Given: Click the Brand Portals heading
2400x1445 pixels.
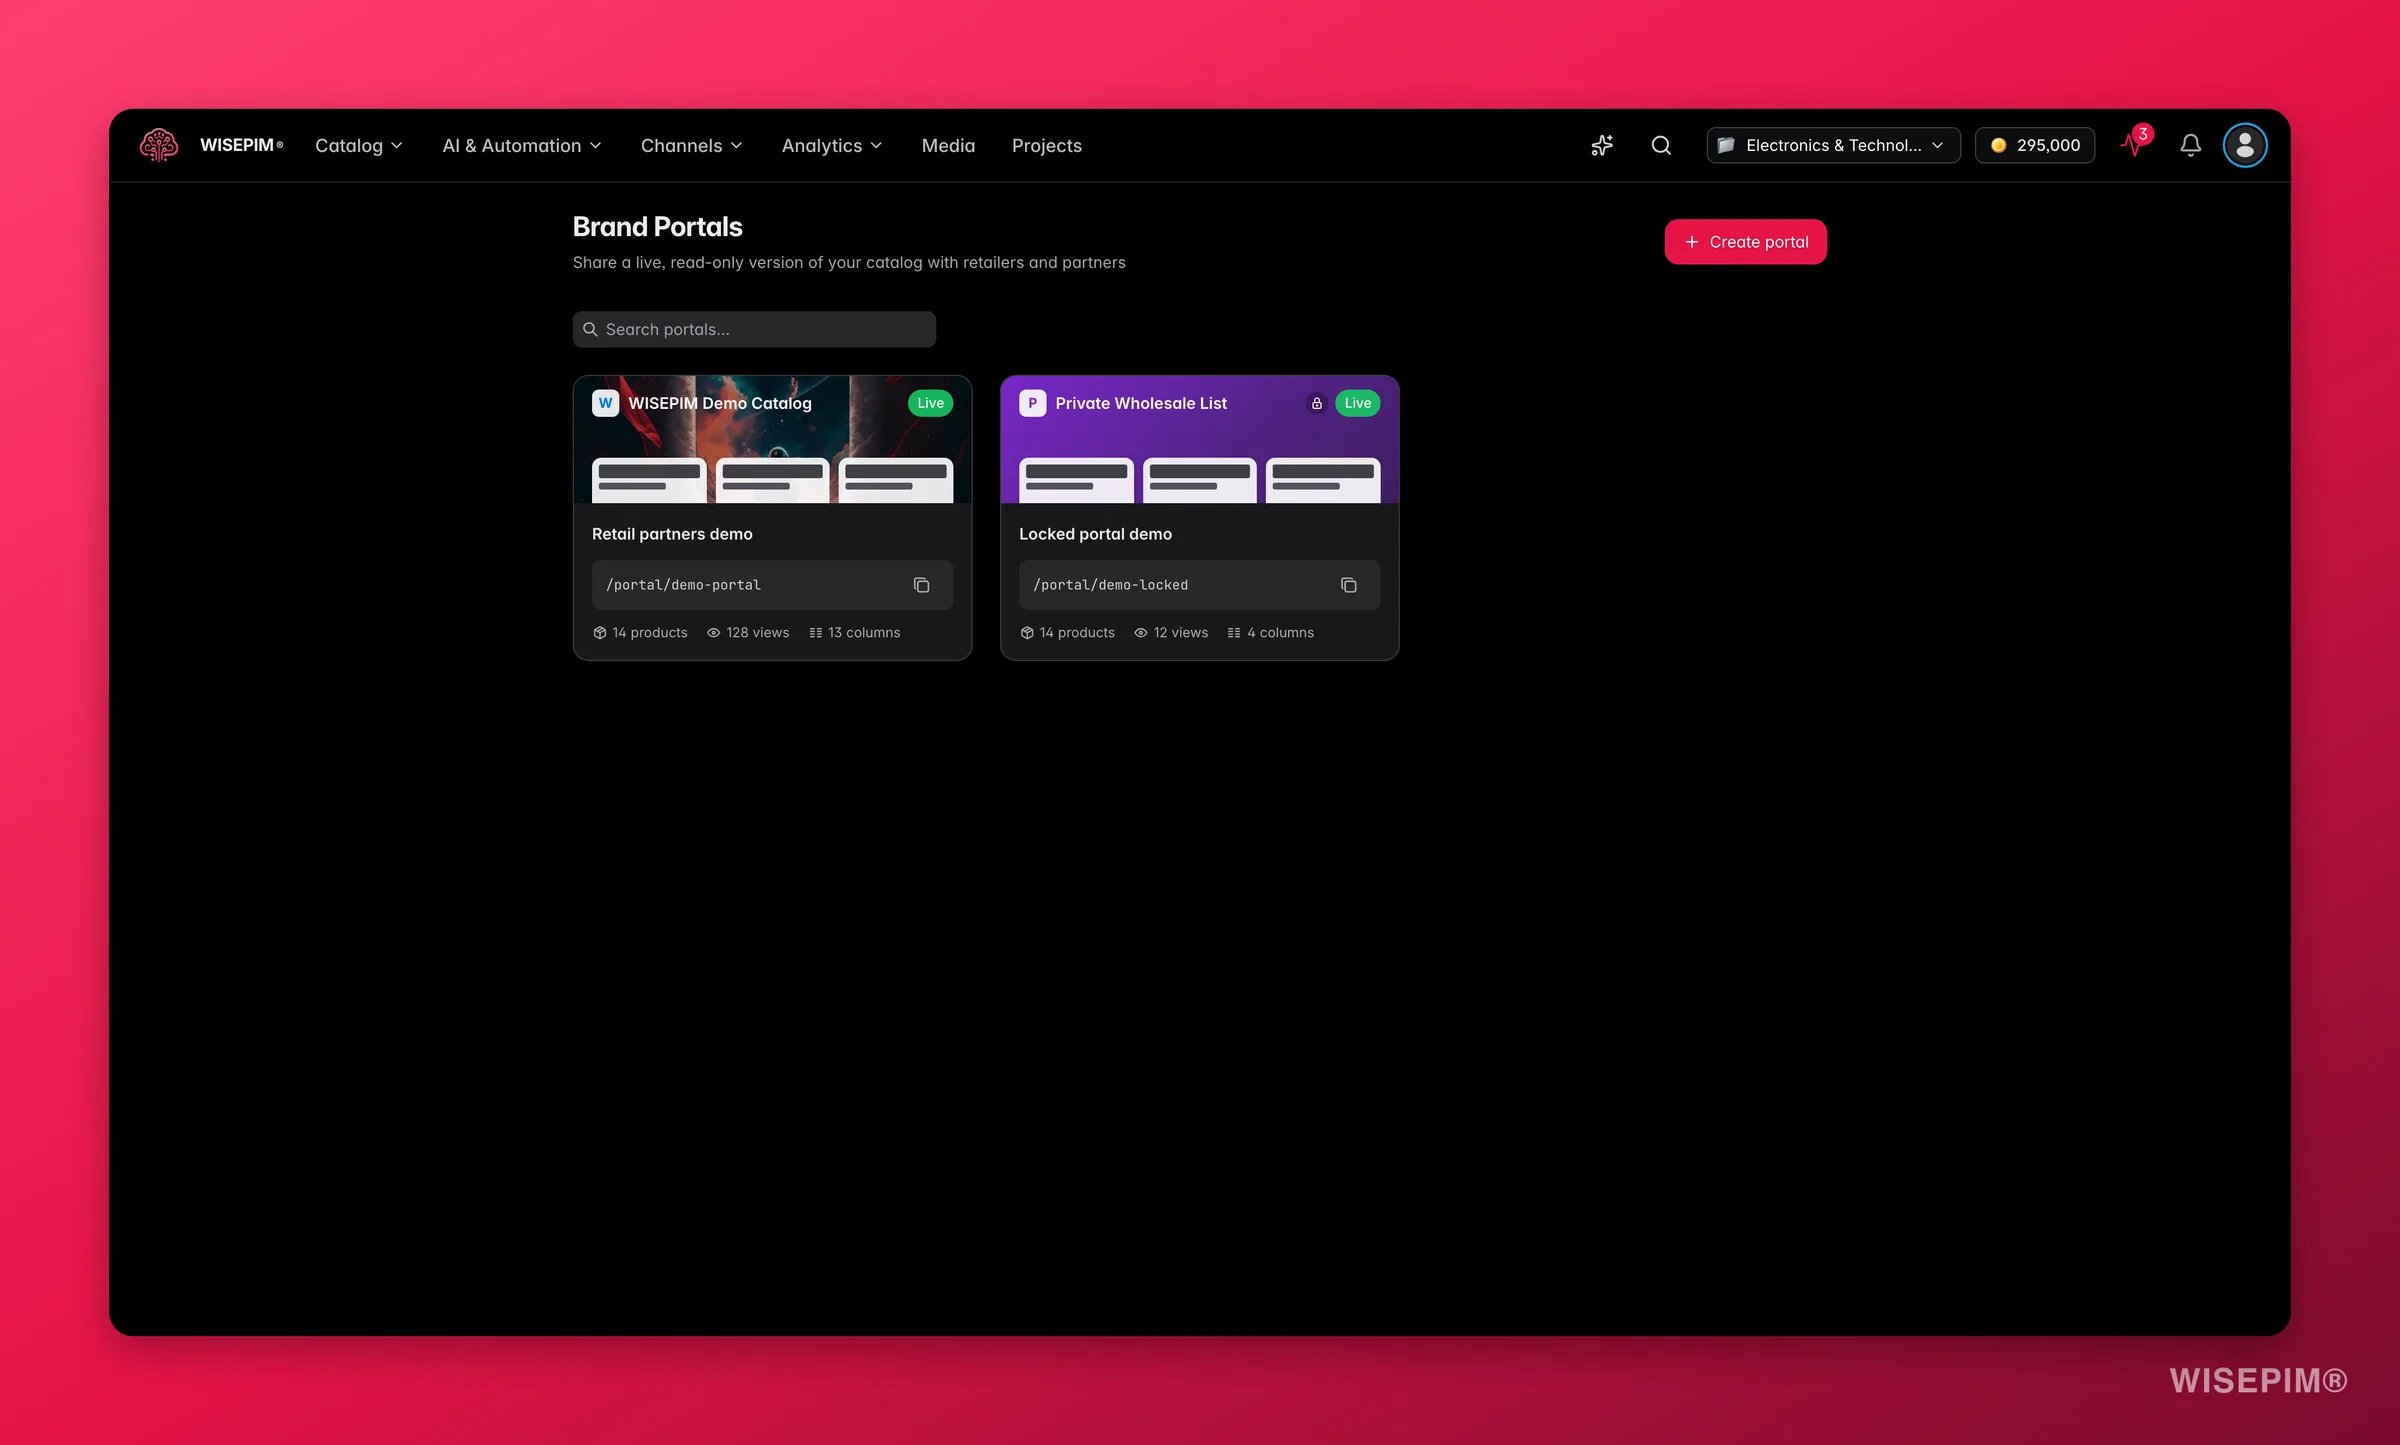Looking at the screenshot, I should [x=657, y=227].
